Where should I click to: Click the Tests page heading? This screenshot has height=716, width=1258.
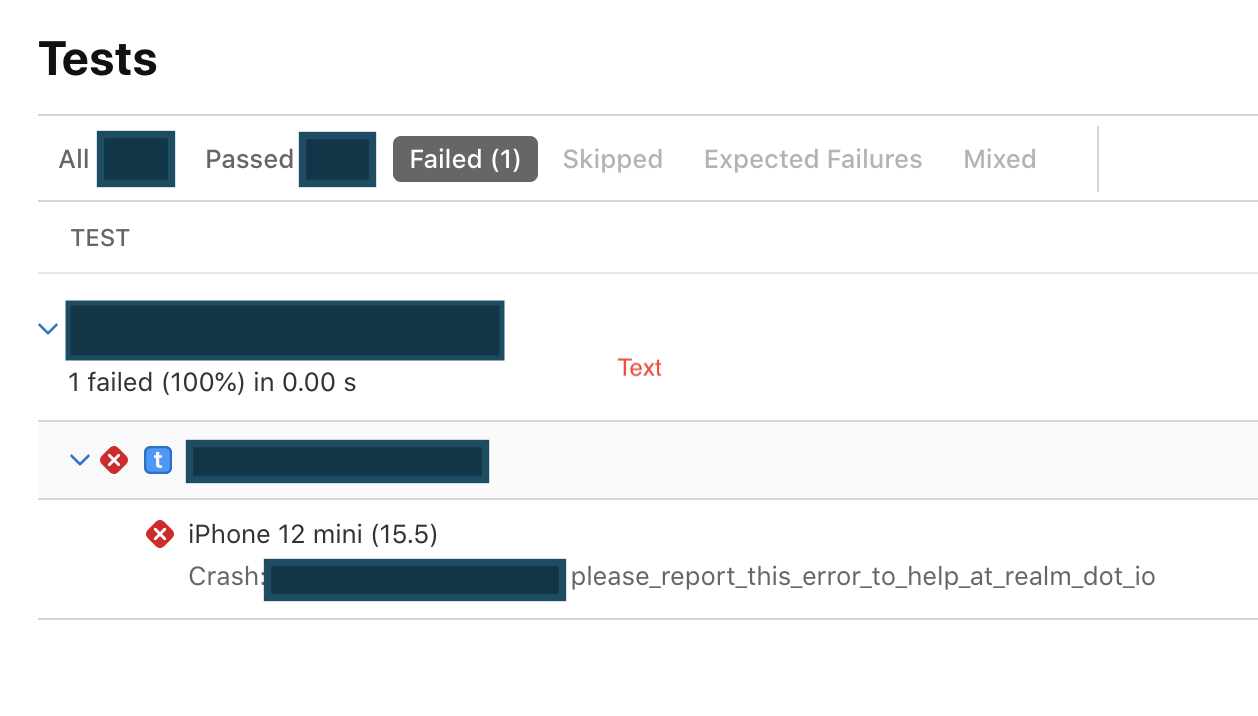coord(98,59)
